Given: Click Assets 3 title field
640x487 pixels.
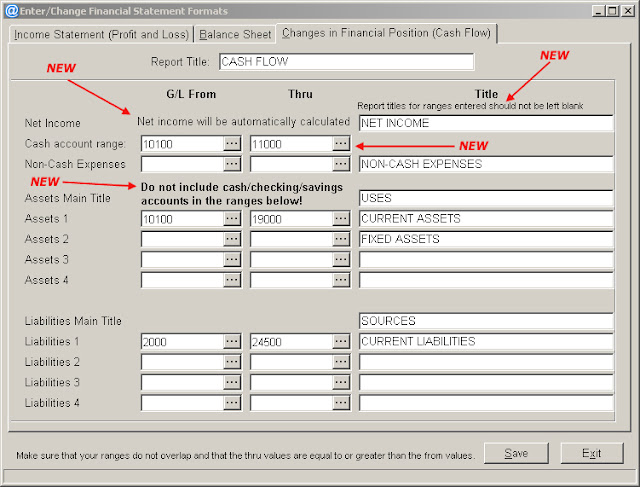Looking at the screenshot, I should coord(486,260).
